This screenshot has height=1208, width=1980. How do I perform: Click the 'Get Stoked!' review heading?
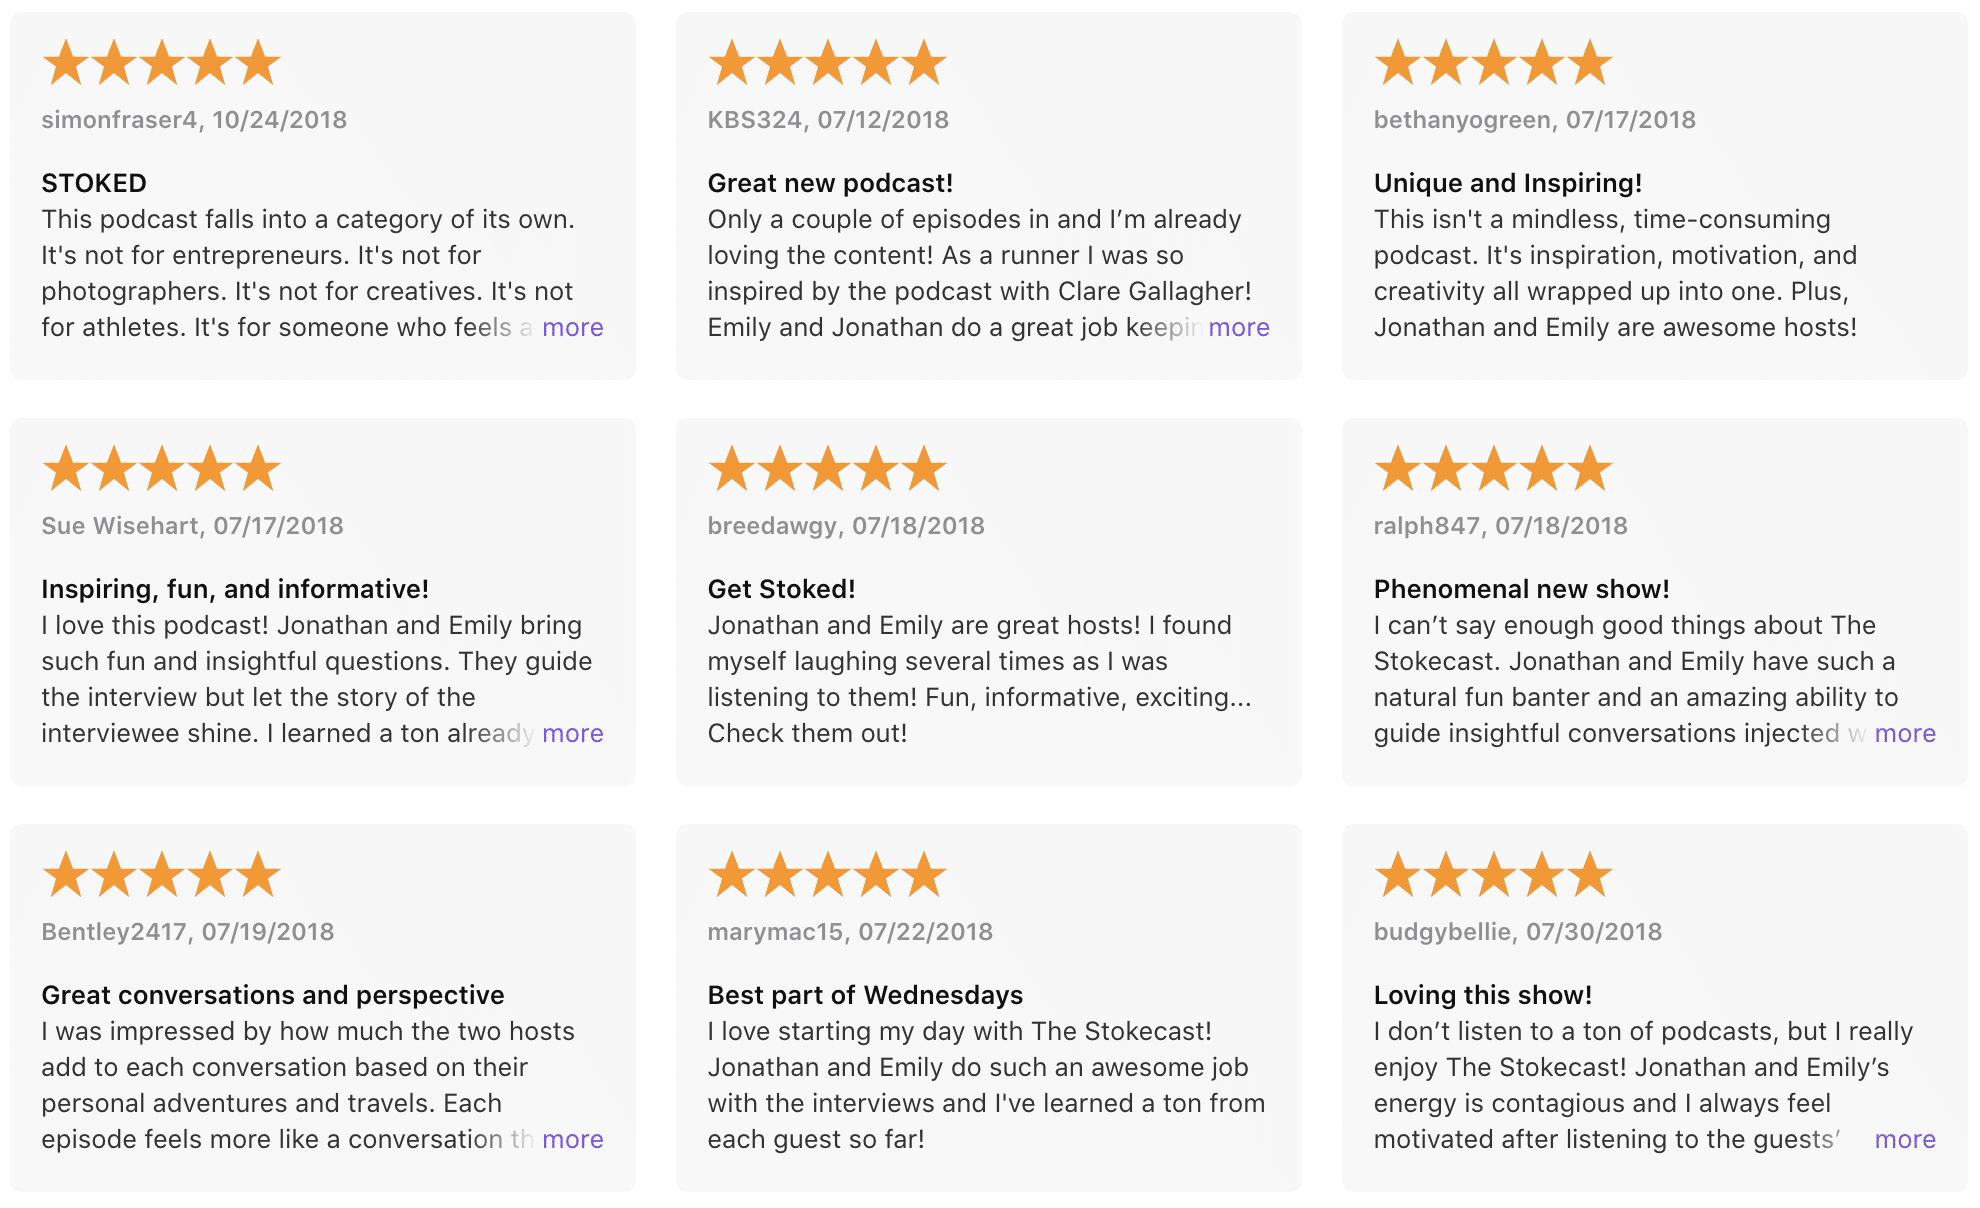781,589
